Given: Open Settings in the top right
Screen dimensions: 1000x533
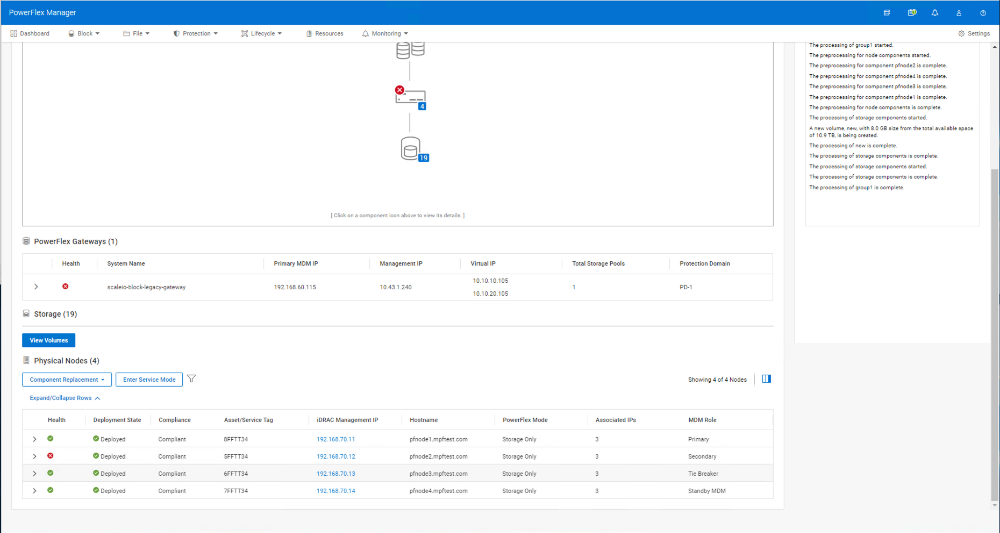Looking at the screenshot, I should pyautogui.click(x=973, y=33).
